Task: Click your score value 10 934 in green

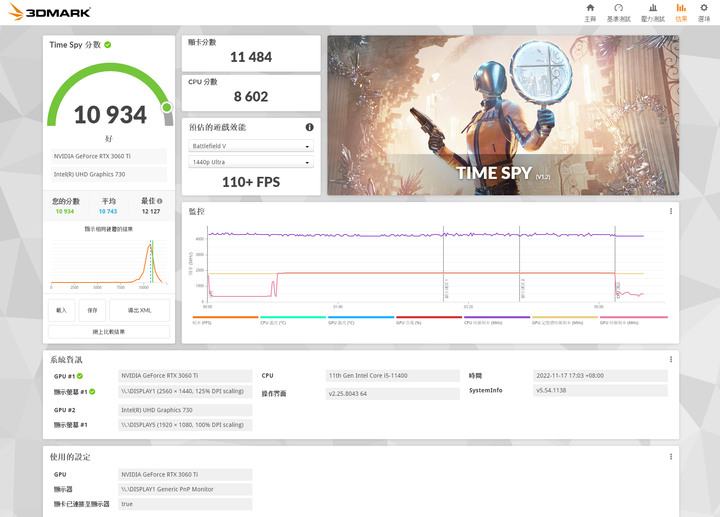Action: pos(65,212)
